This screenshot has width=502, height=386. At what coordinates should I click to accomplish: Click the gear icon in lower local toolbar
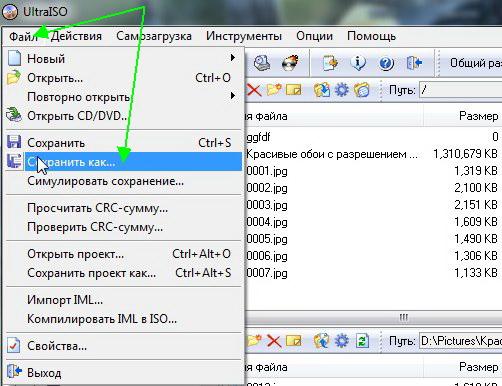342,341
